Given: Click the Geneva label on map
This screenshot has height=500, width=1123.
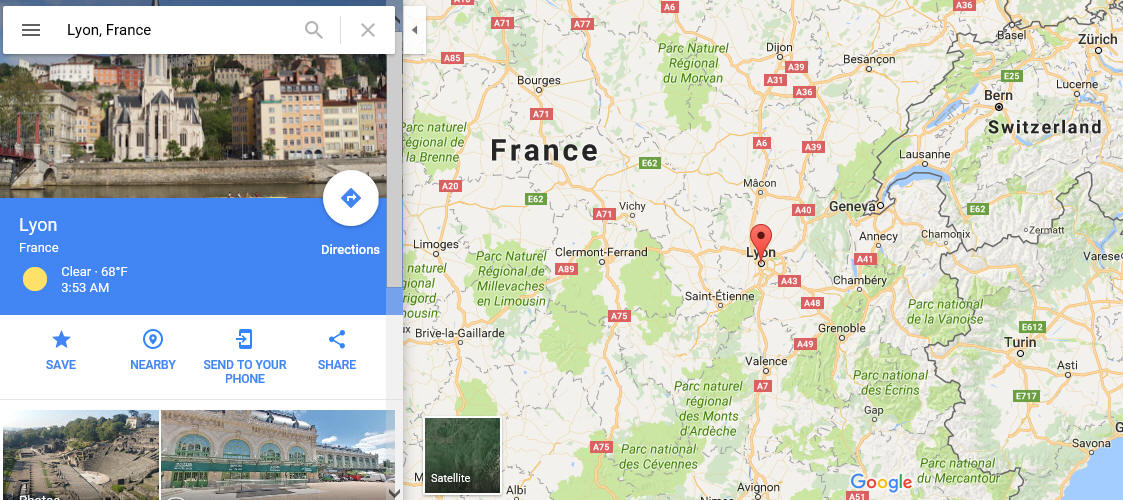Looking at the screenshot, I should click(x=852, y=207).
